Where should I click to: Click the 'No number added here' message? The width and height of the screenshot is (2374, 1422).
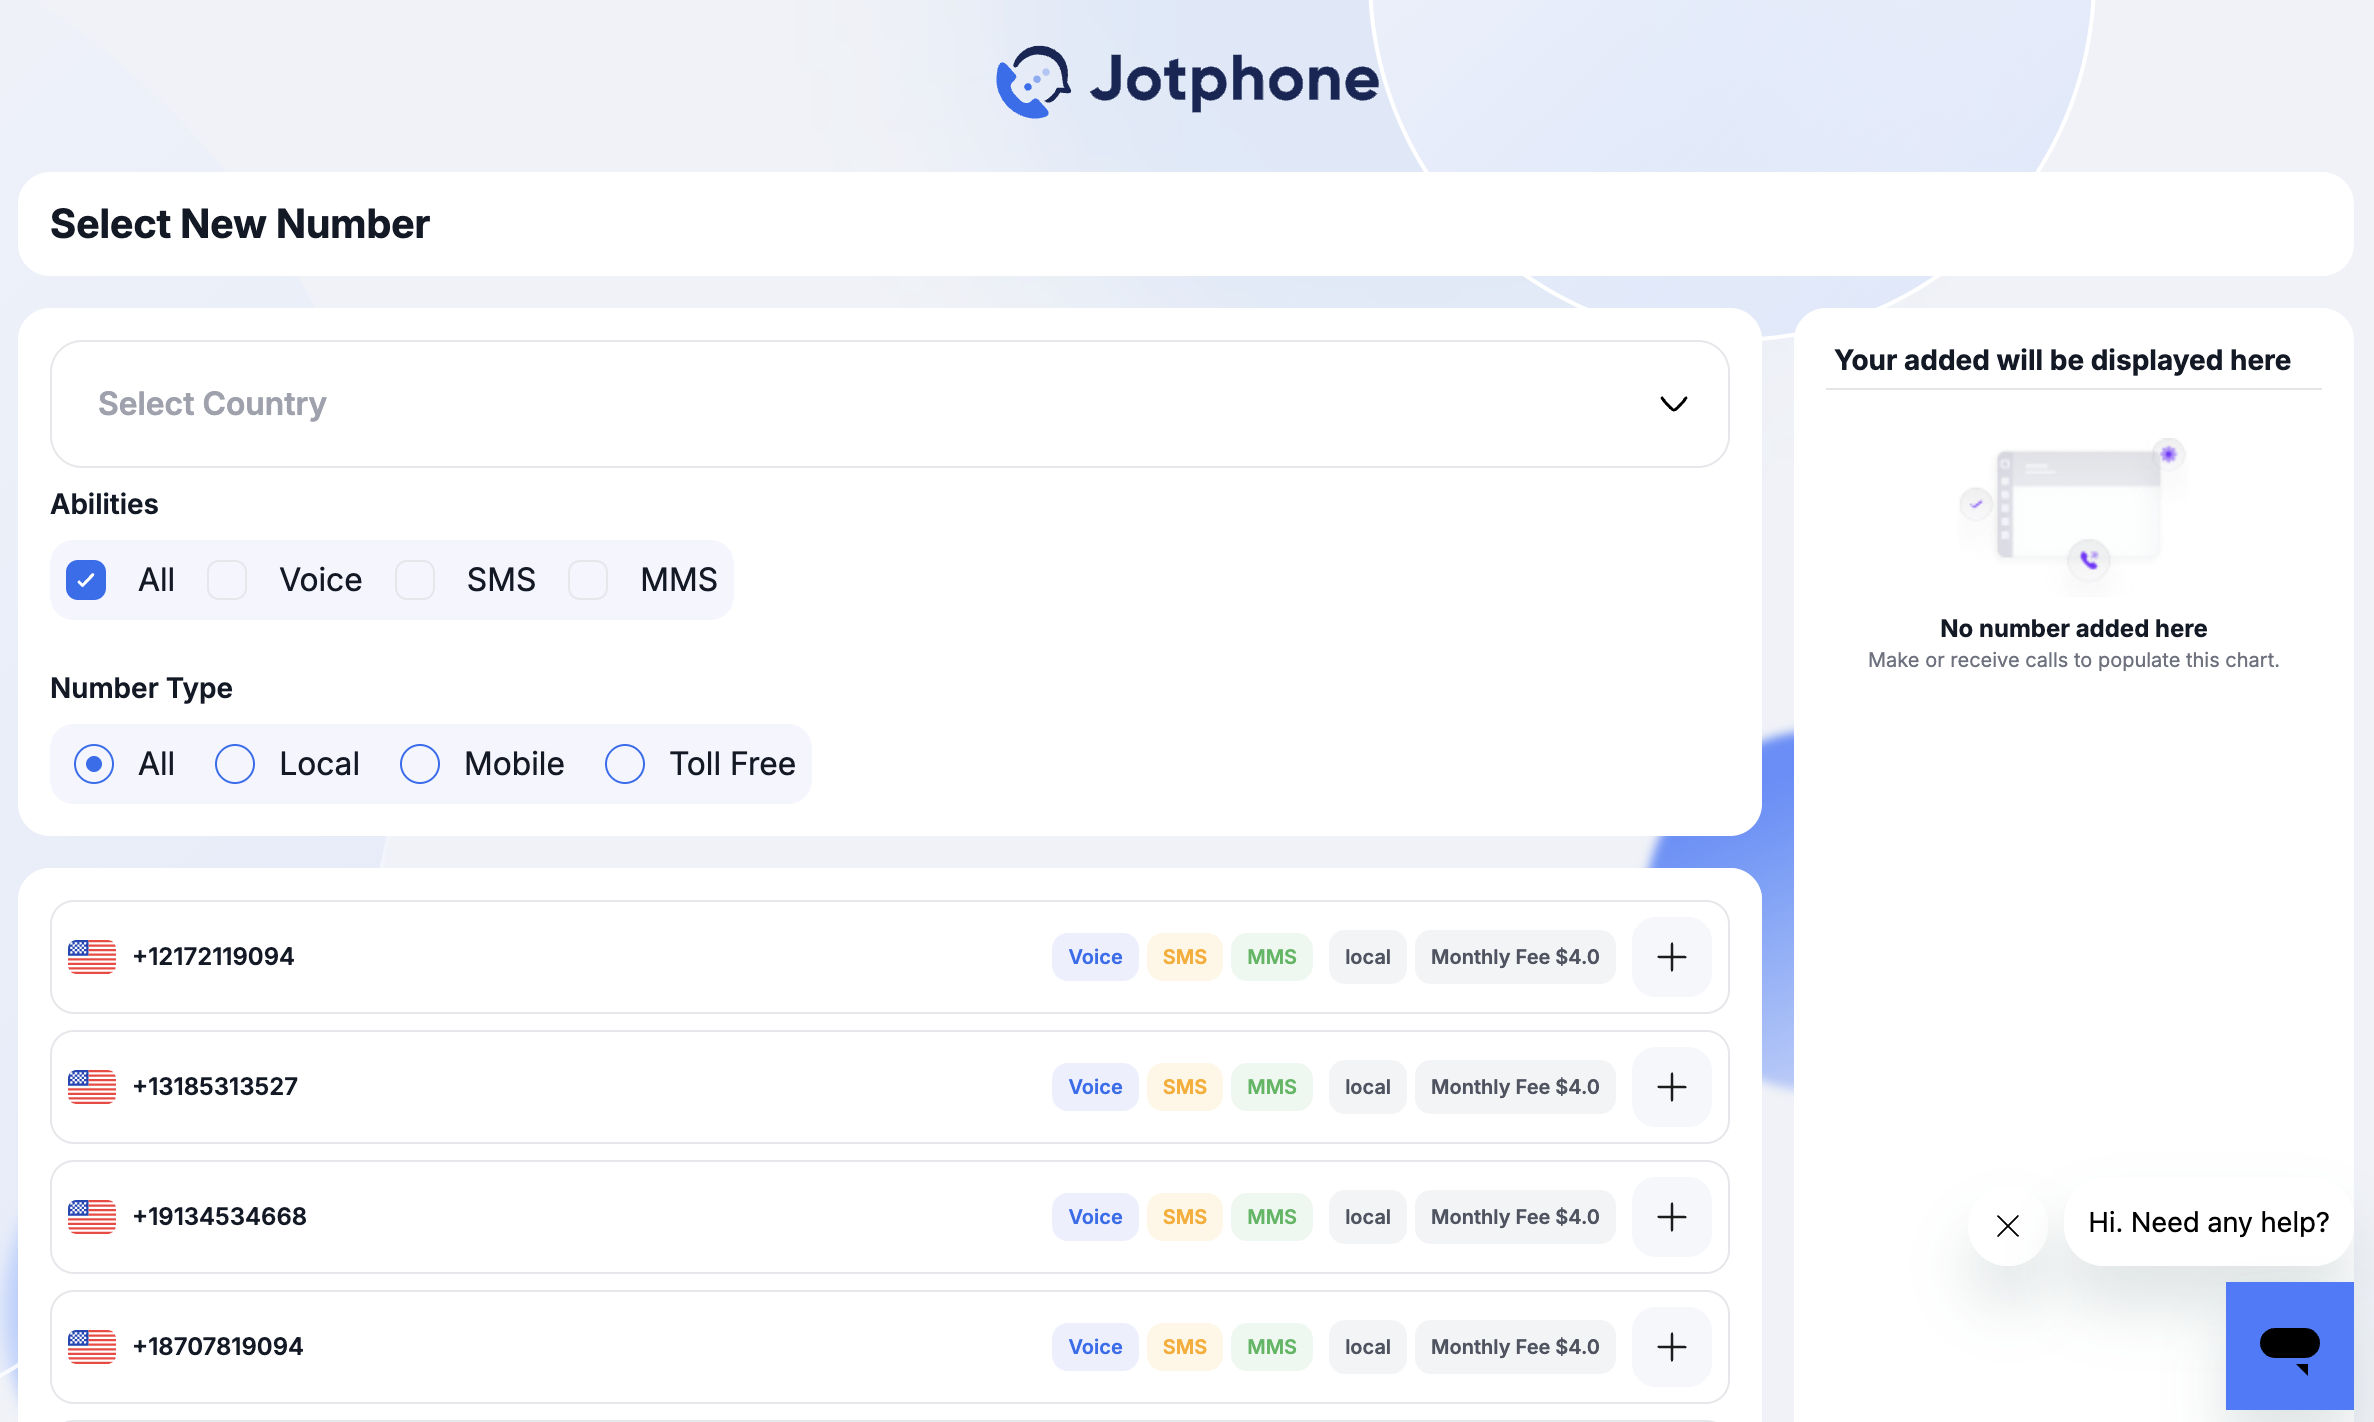click(x=2073, y=629)
